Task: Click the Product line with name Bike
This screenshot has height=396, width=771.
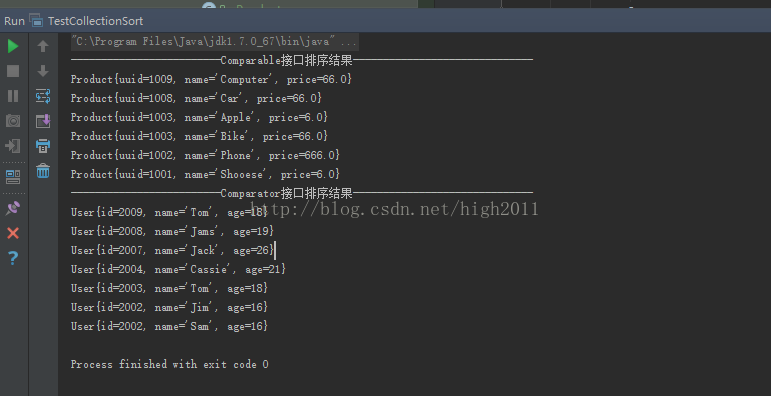Action: [x=199, y=136]
